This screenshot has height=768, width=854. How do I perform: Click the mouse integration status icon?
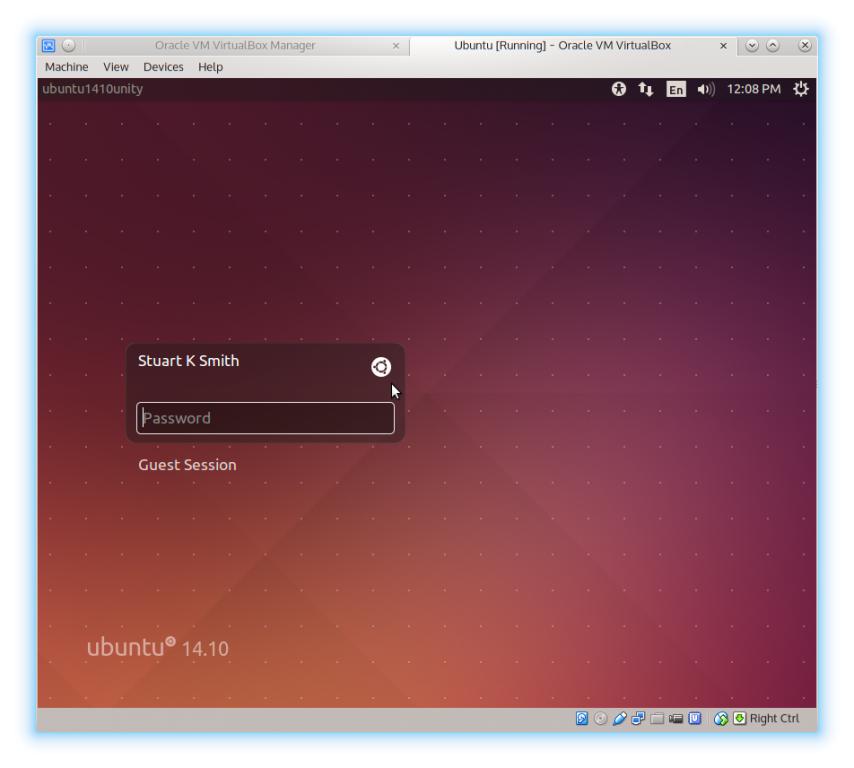719,719
